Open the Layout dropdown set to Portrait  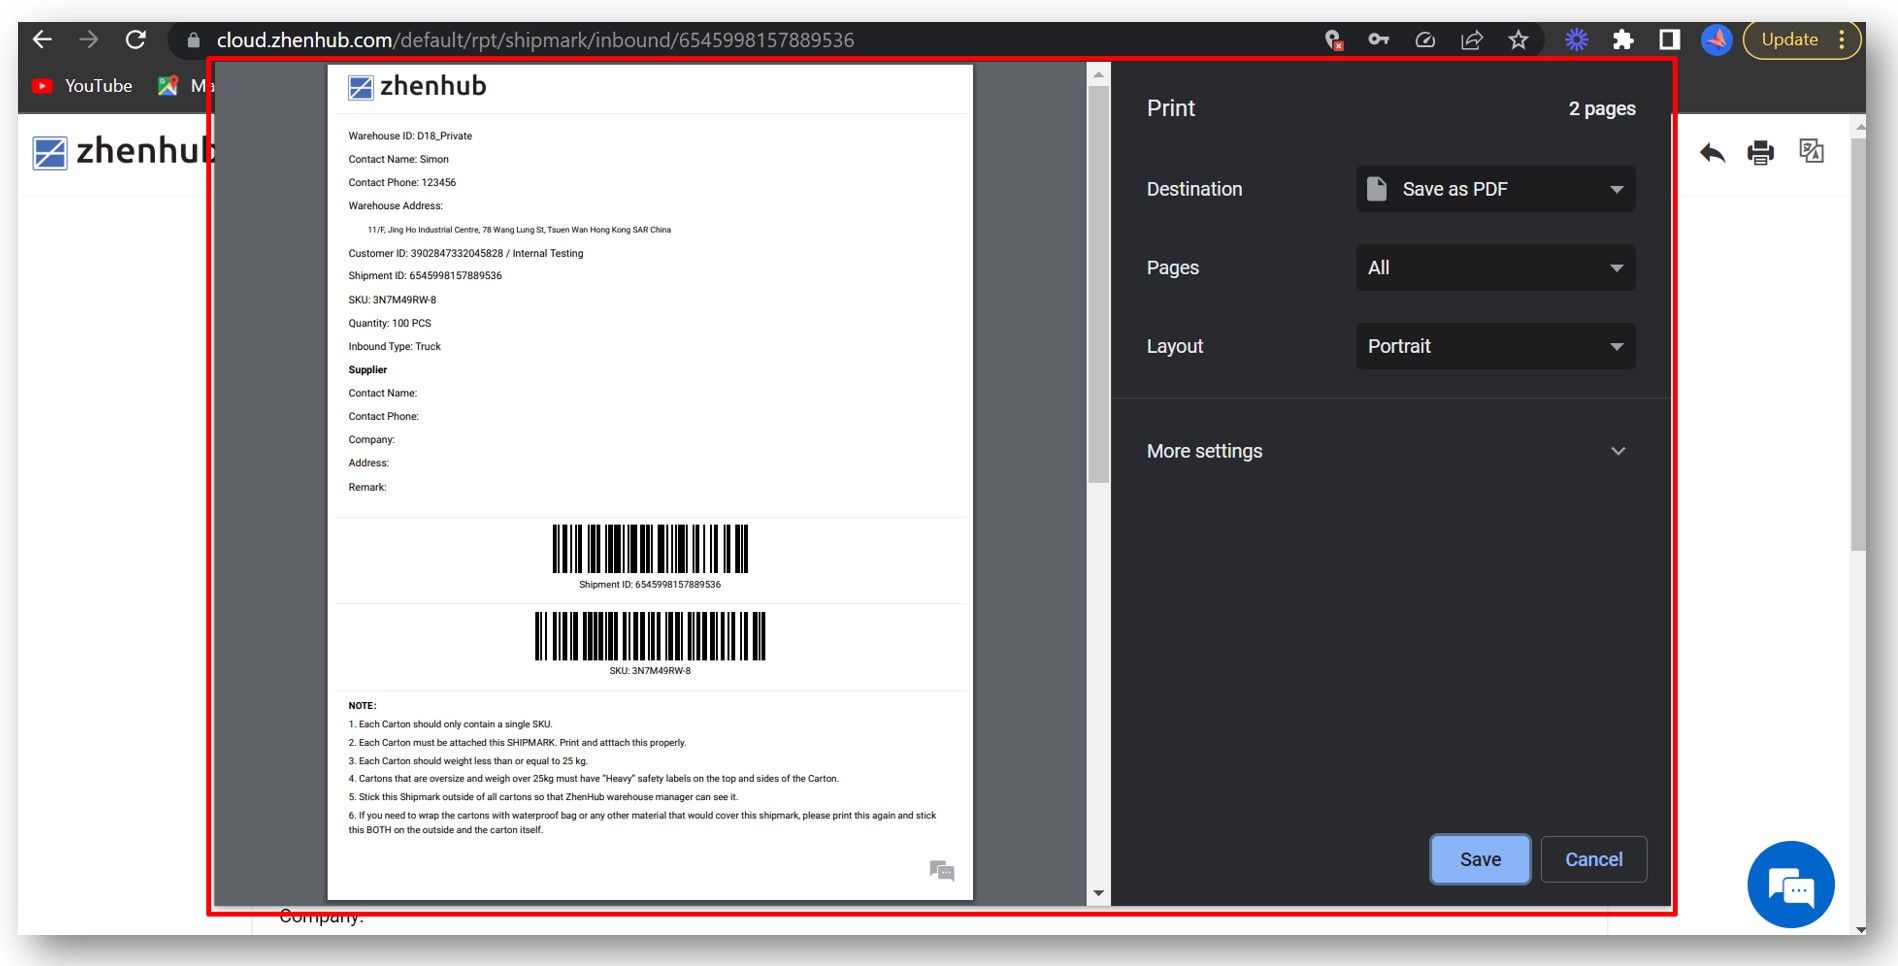pos(1495,346)
